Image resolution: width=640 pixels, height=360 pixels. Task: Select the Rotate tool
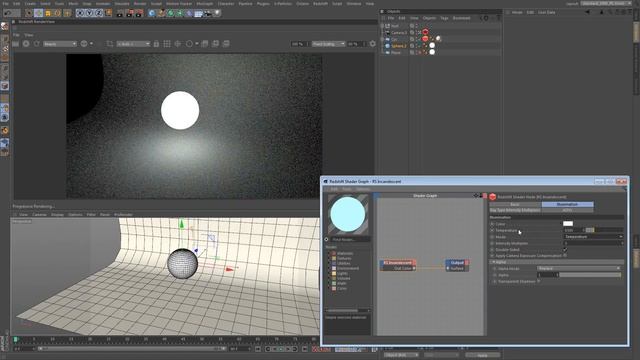click(58, 13)
